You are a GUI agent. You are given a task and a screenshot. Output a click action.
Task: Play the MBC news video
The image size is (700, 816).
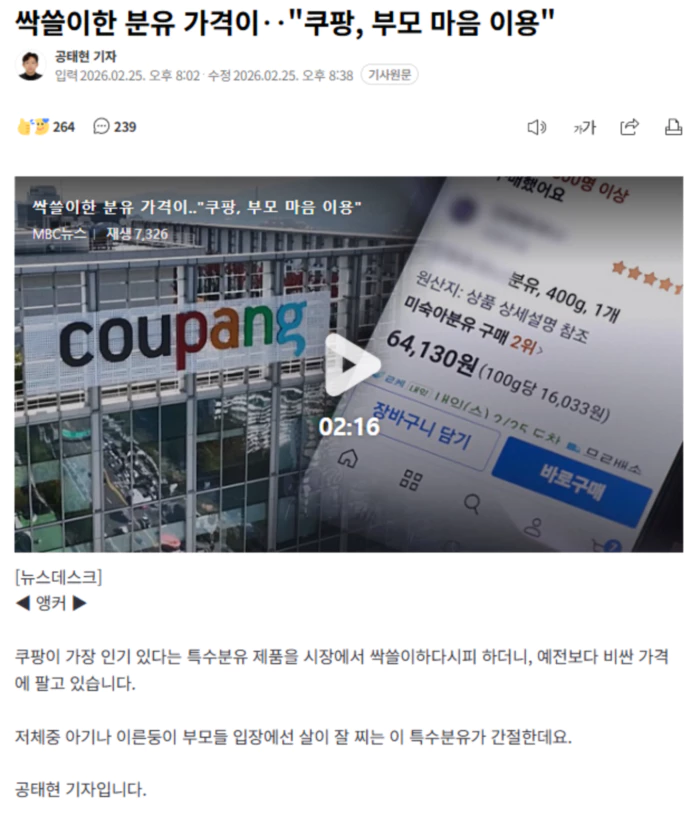coord(352,365)
